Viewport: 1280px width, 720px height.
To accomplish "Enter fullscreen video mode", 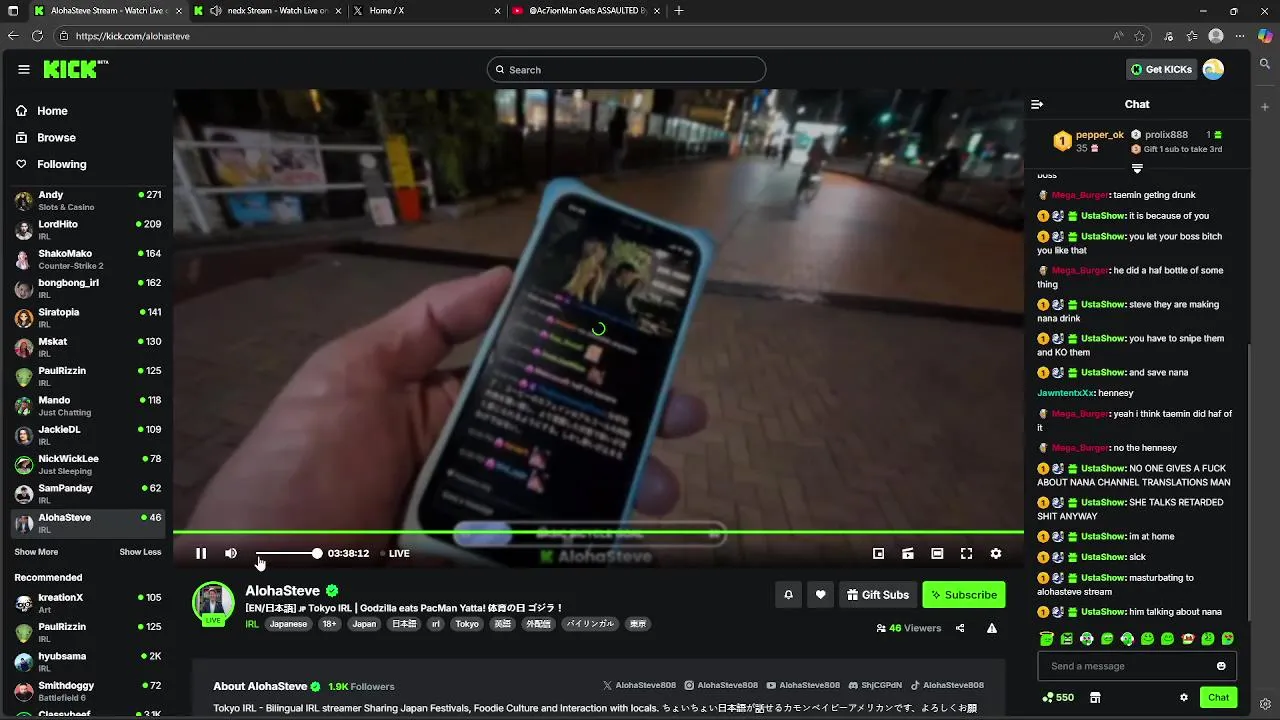I will pyautogui.click(x=966, y=553).
